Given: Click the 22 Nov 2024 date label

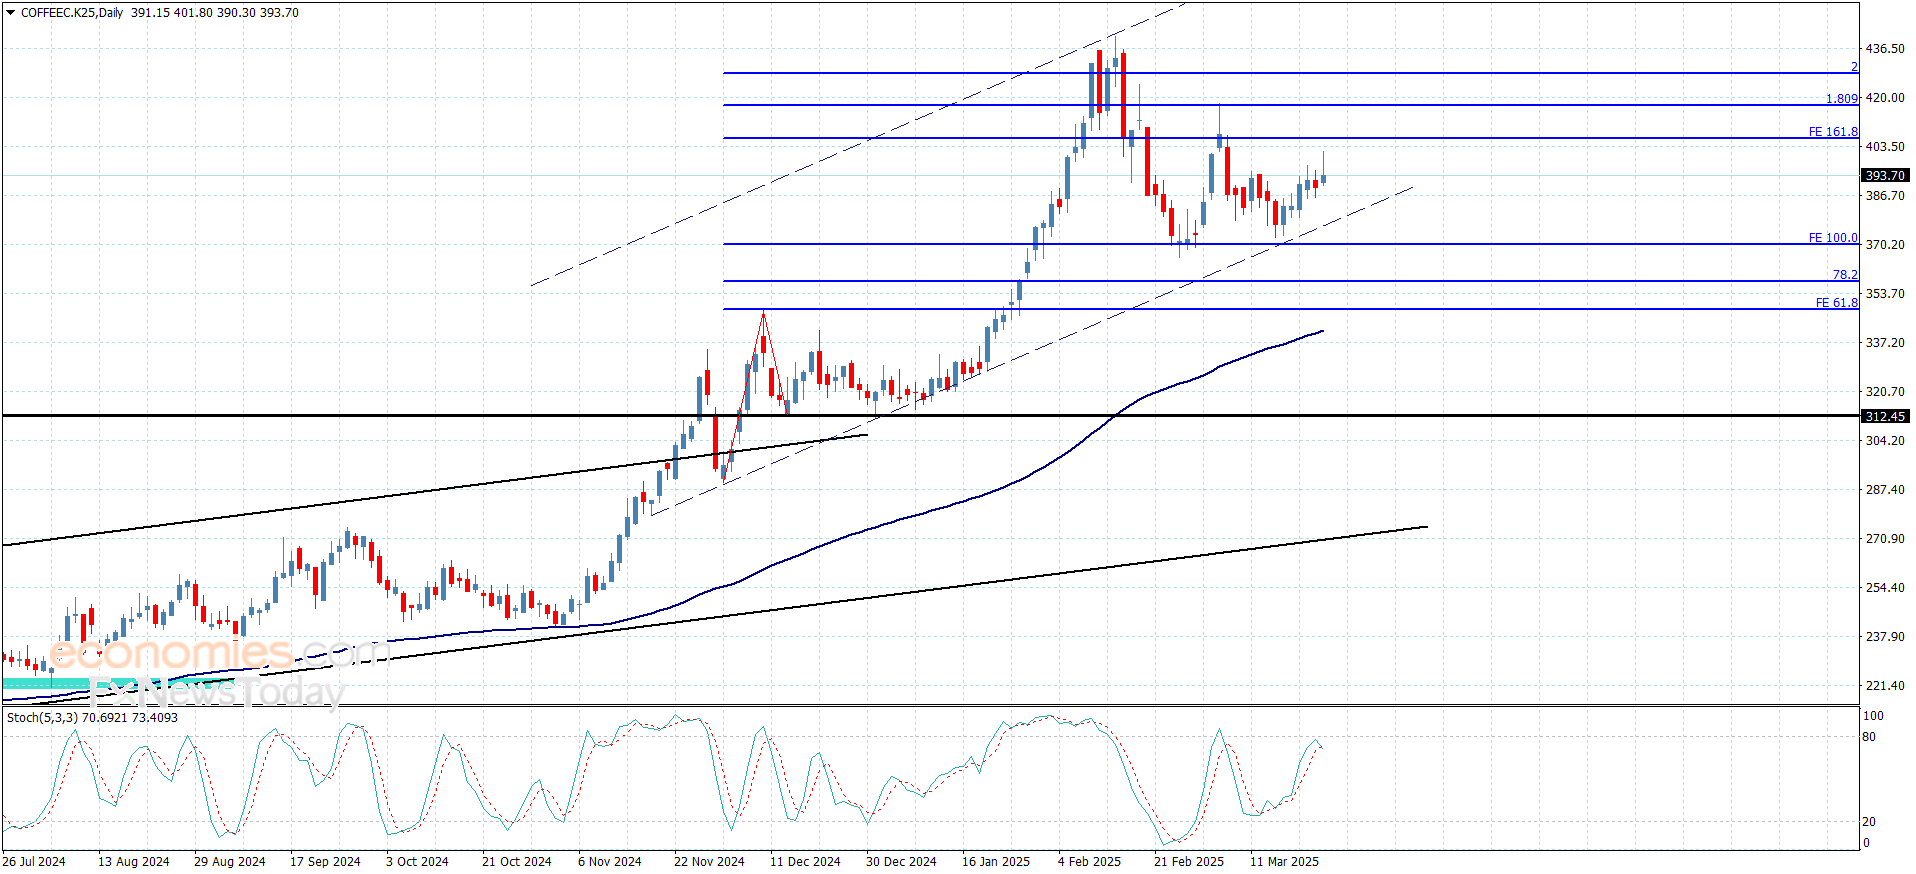Looking at the screenshot, I should (x=709, y=862).
